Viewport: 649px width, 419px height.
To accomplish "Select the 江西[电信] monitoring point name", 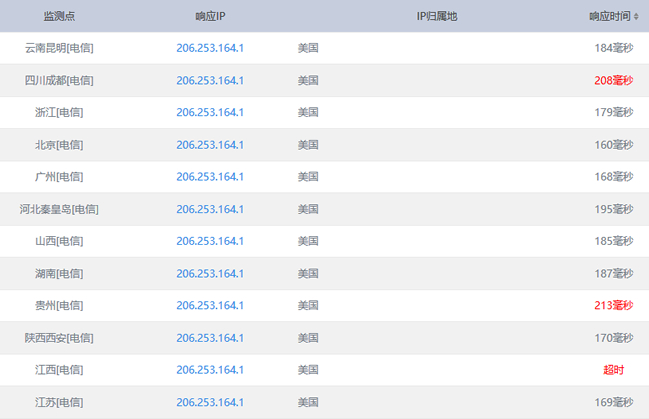I will 59,370.
